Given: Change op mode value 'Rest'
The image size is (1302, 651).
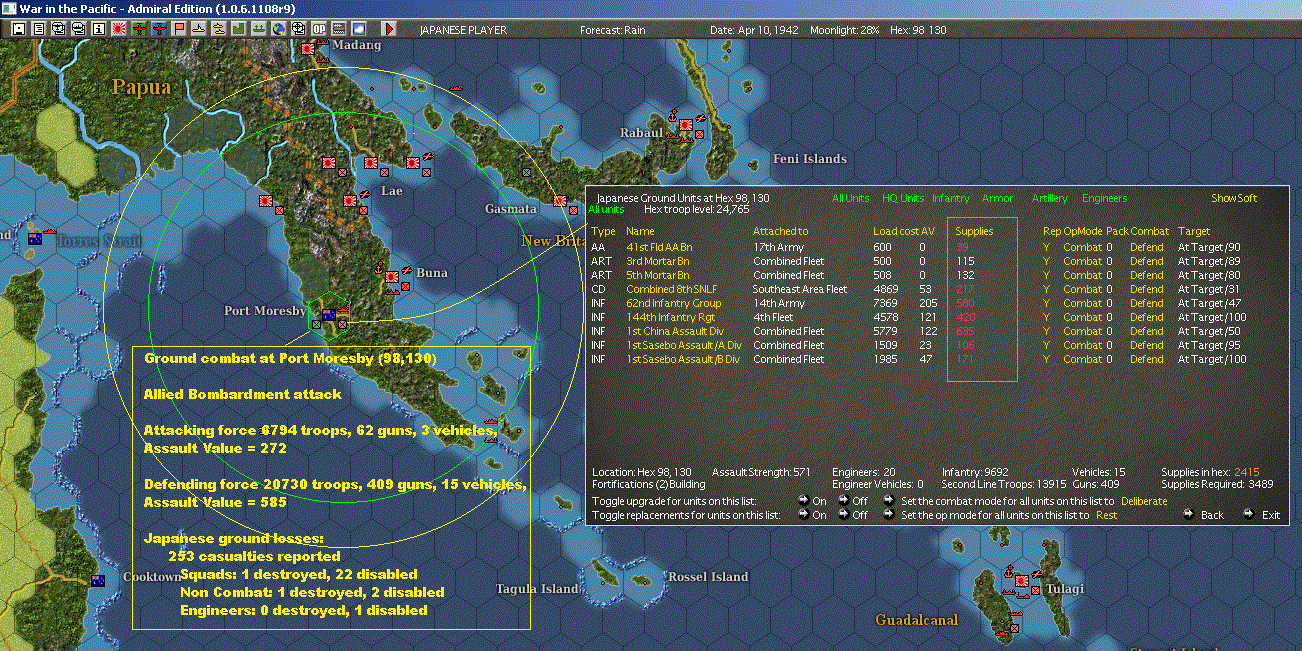Looking at the screenshot, I should coord(1106,515).
